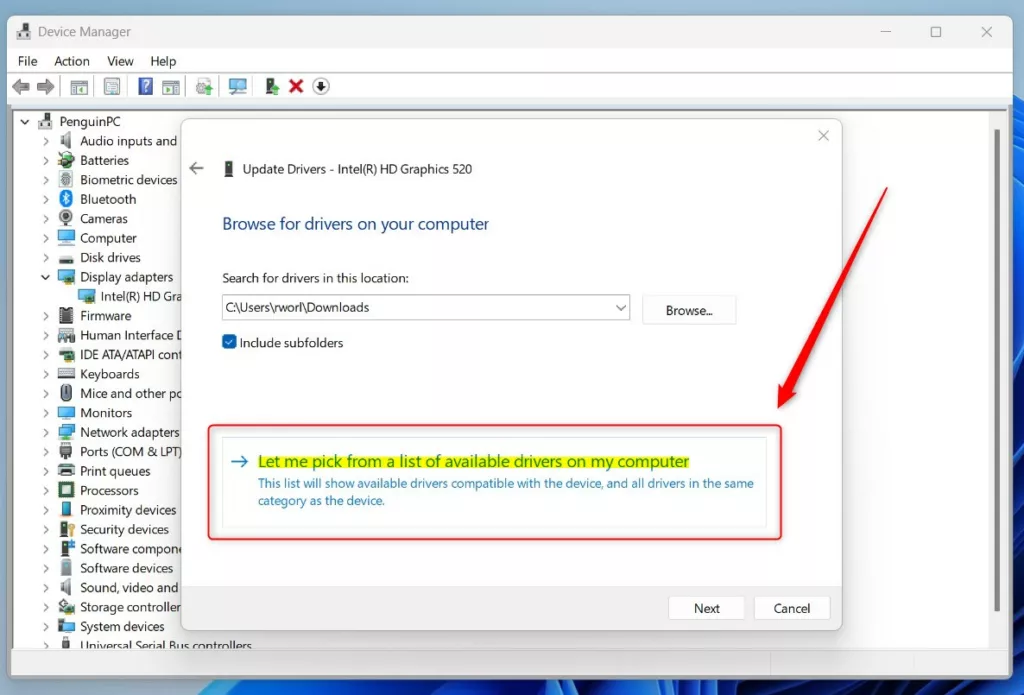Click the Back arrow toolbar icon

(21, 86)
